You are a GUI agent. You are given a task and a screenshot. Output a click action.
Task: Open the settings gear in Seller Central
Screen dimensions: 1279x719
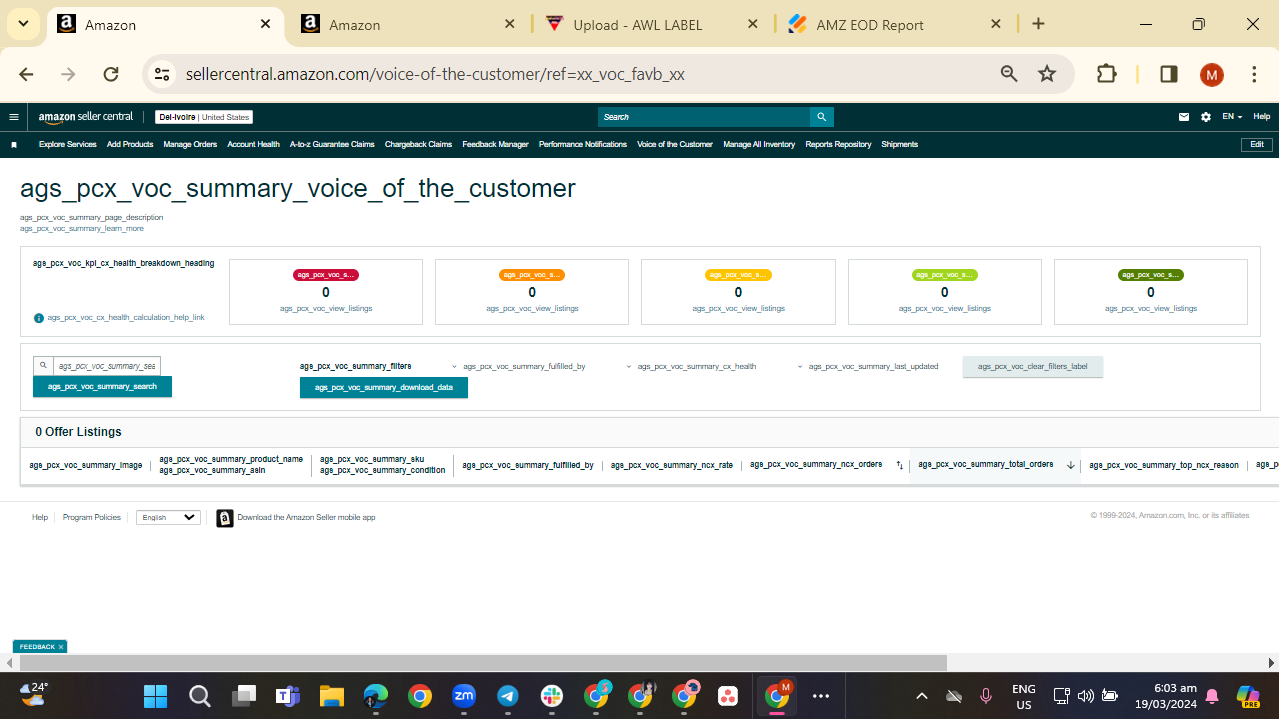[1206, 117]
